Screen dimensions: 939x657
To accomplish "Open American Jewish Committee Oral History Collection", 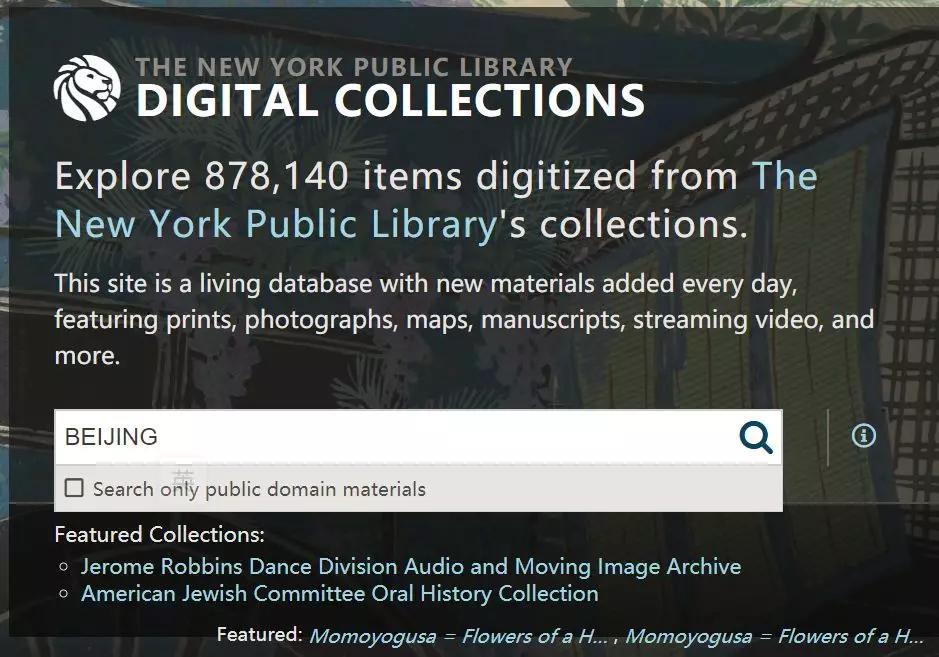I will 340,594.
